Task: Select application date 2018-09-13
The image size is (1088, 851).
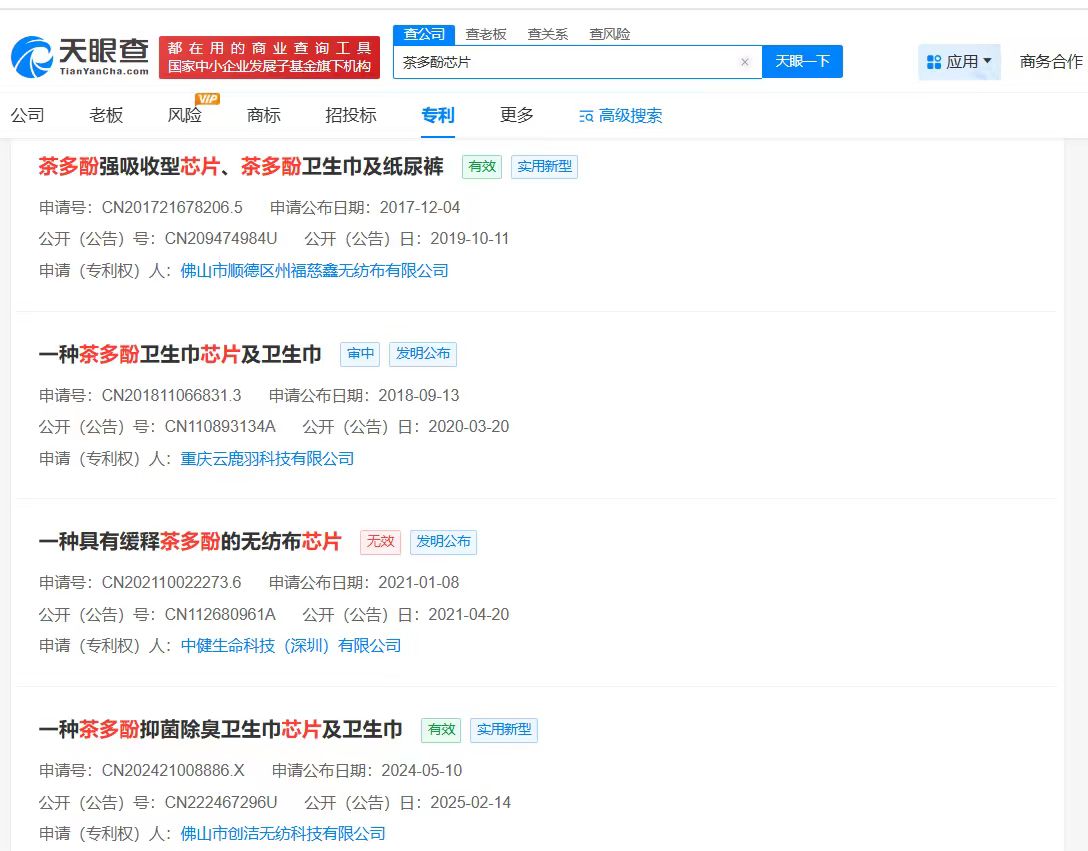Action: click(419, 396)
